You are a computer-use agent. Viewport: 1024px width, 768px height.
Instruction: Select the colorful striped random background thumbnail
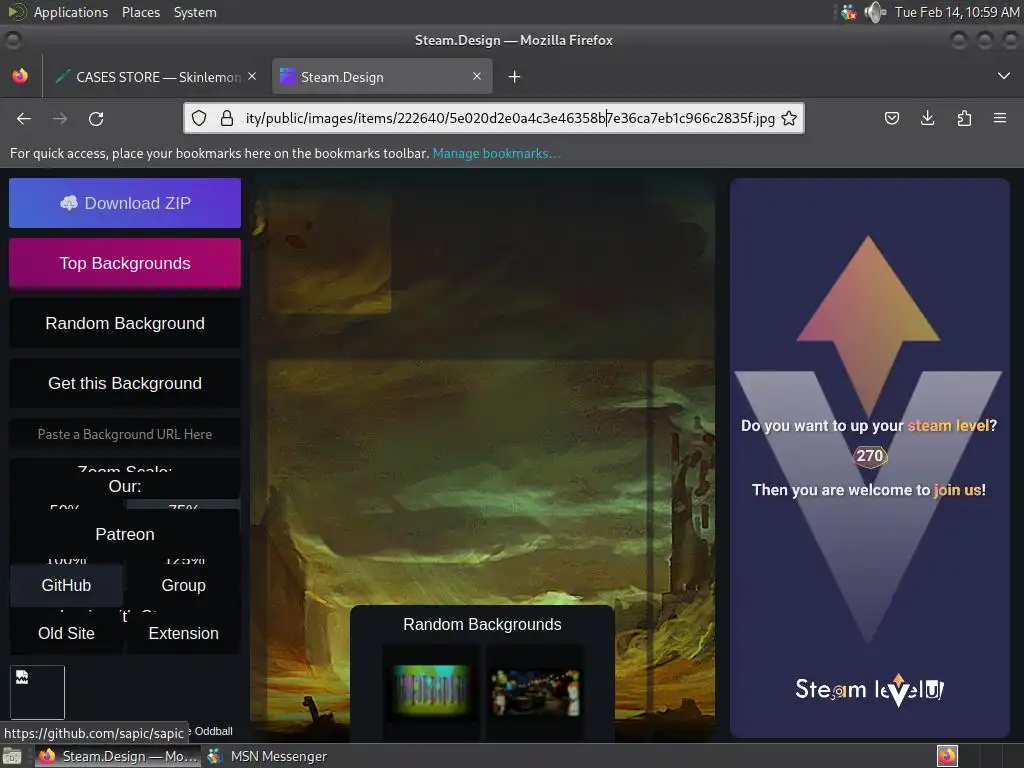tap(431, 690)
